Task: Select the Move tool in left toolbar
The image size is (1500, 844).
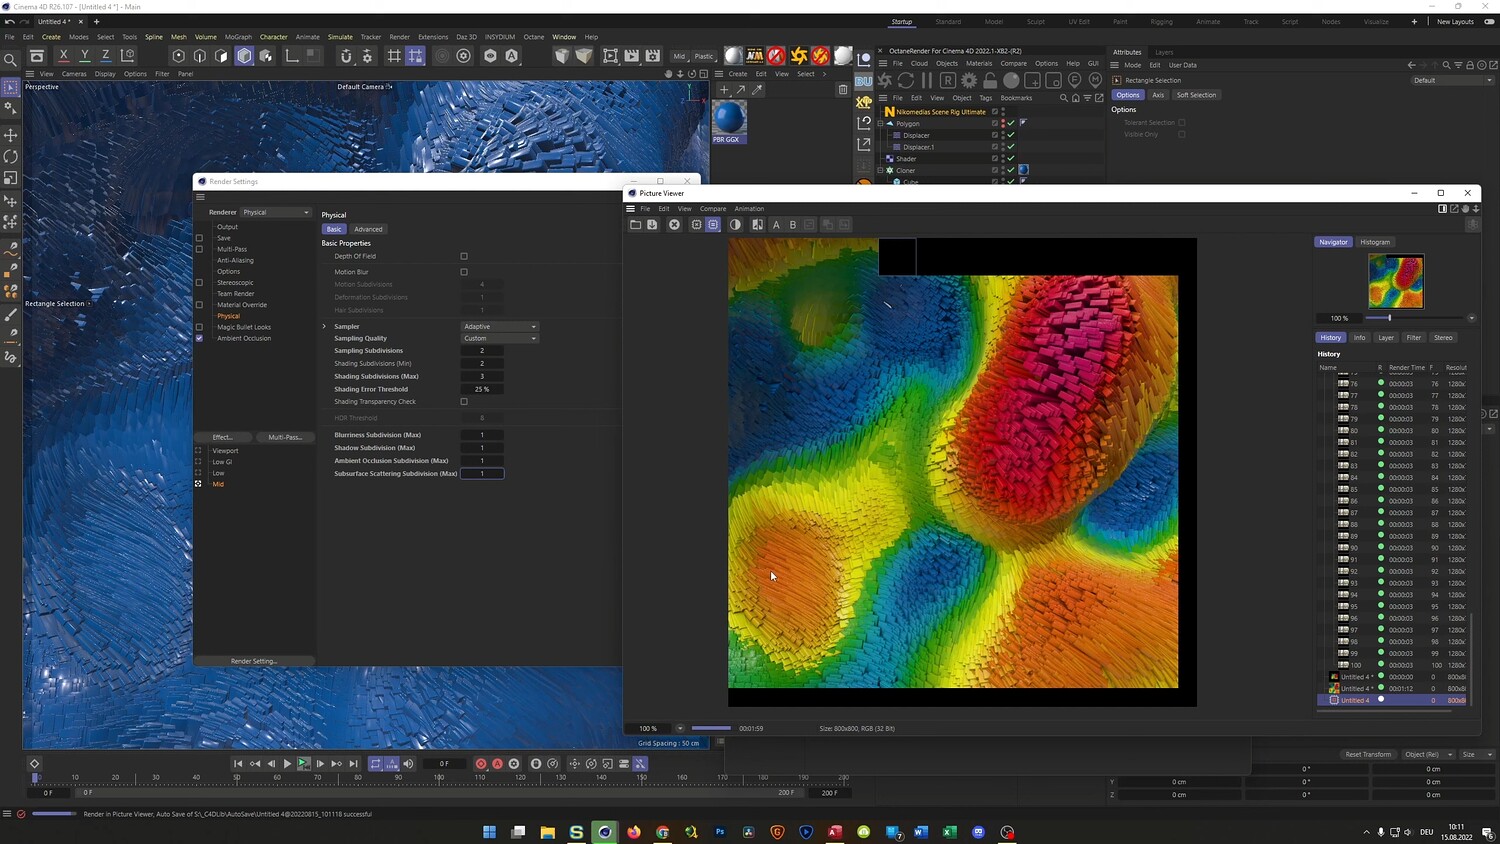Action: click(11, 135)
